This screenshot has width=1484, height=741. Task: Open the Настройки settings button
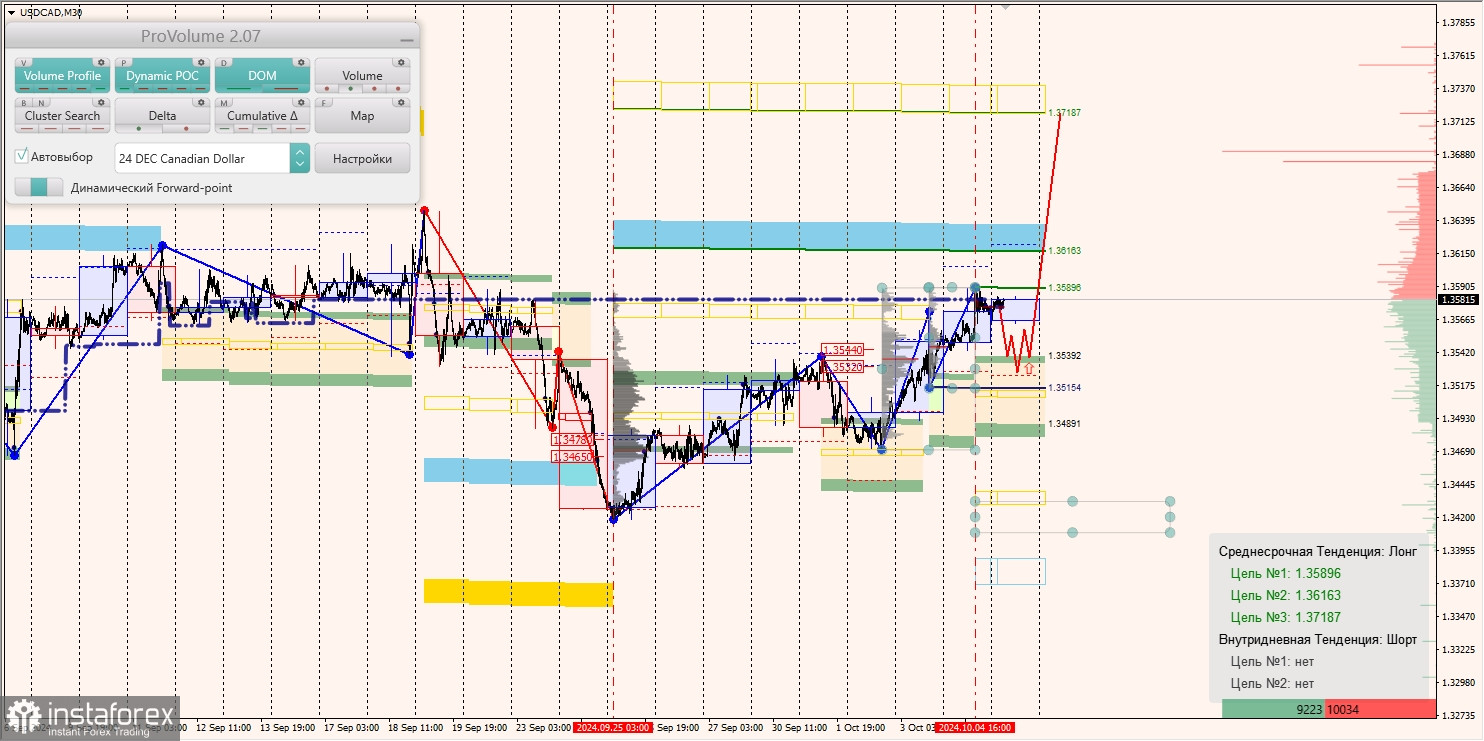362,158
